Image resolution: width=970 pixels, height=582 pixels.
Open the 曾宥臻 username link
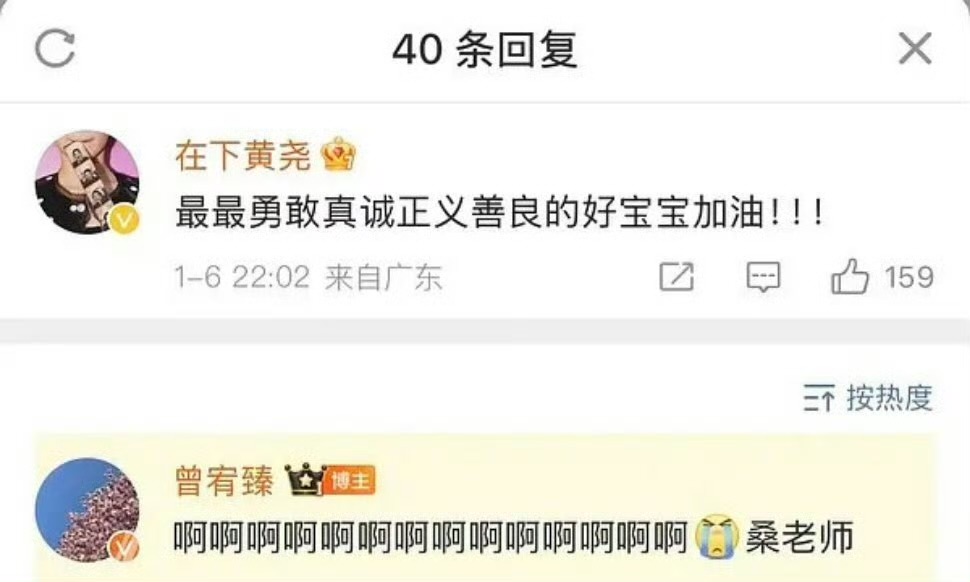pos(224,481)
